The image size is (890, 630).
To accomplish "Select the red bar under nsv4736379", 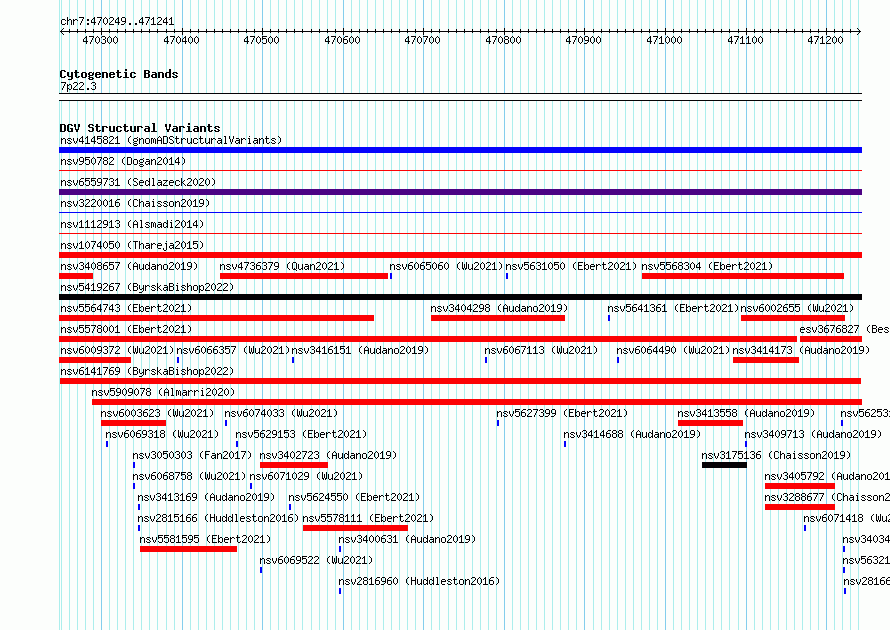I will [304, 276].
